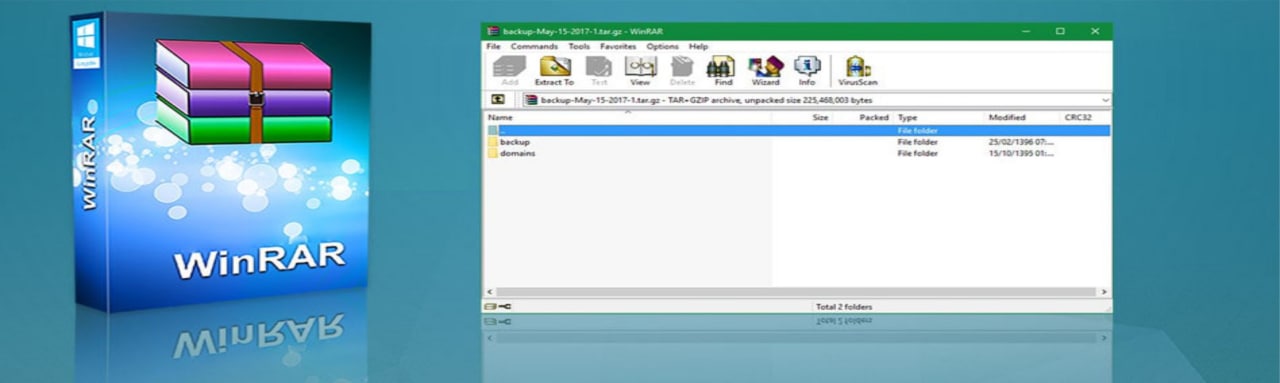This screenshot has width=1280, height=383.
Task: Maximize the WinRAR window
Action: pos(1060,31)
